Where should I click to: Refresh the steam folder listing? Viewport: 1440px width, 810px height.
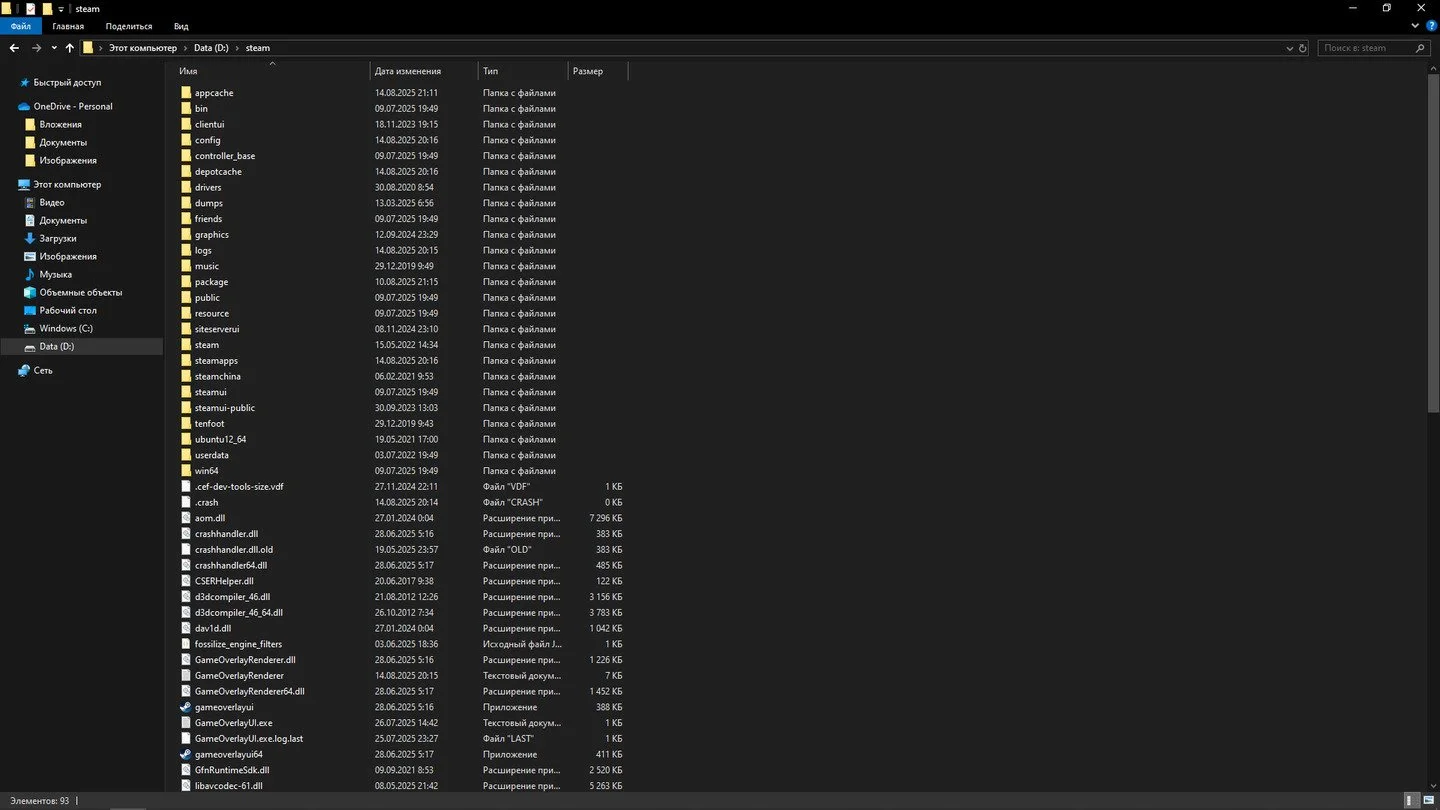pyautogui.click(x=1302, y=48)
